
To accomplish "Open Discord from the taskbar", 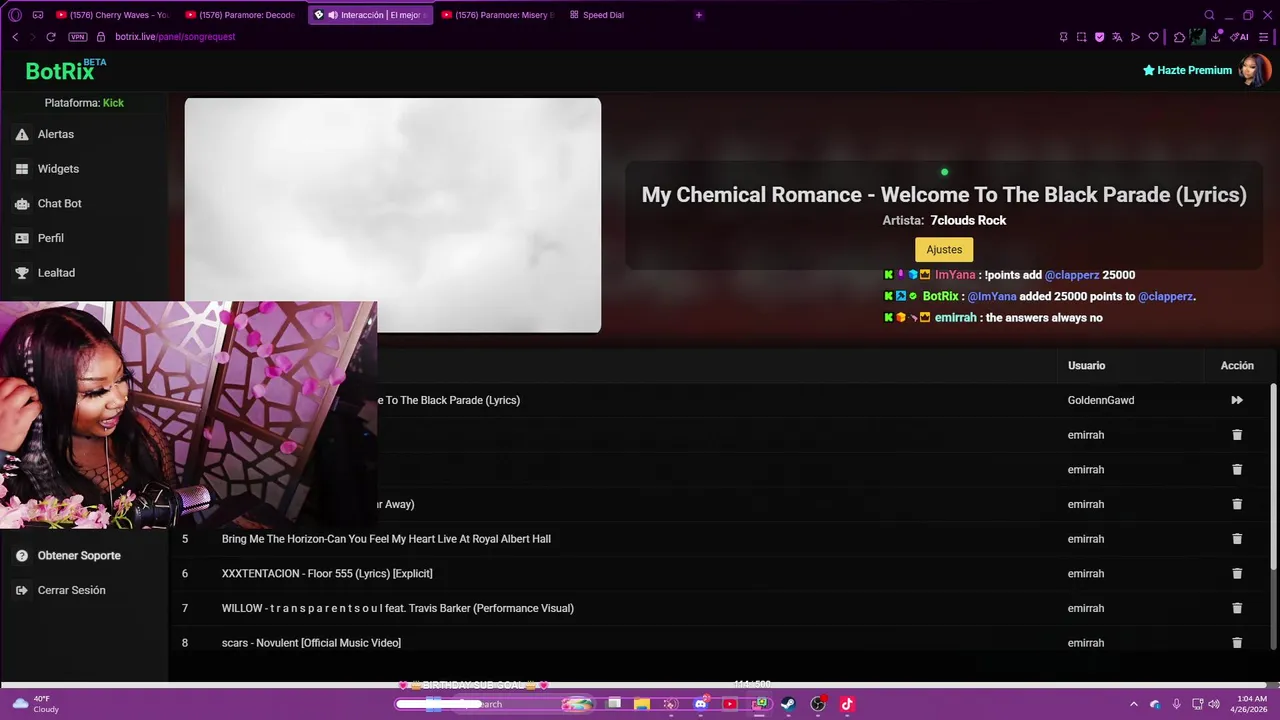I will [x=700, y=704].
